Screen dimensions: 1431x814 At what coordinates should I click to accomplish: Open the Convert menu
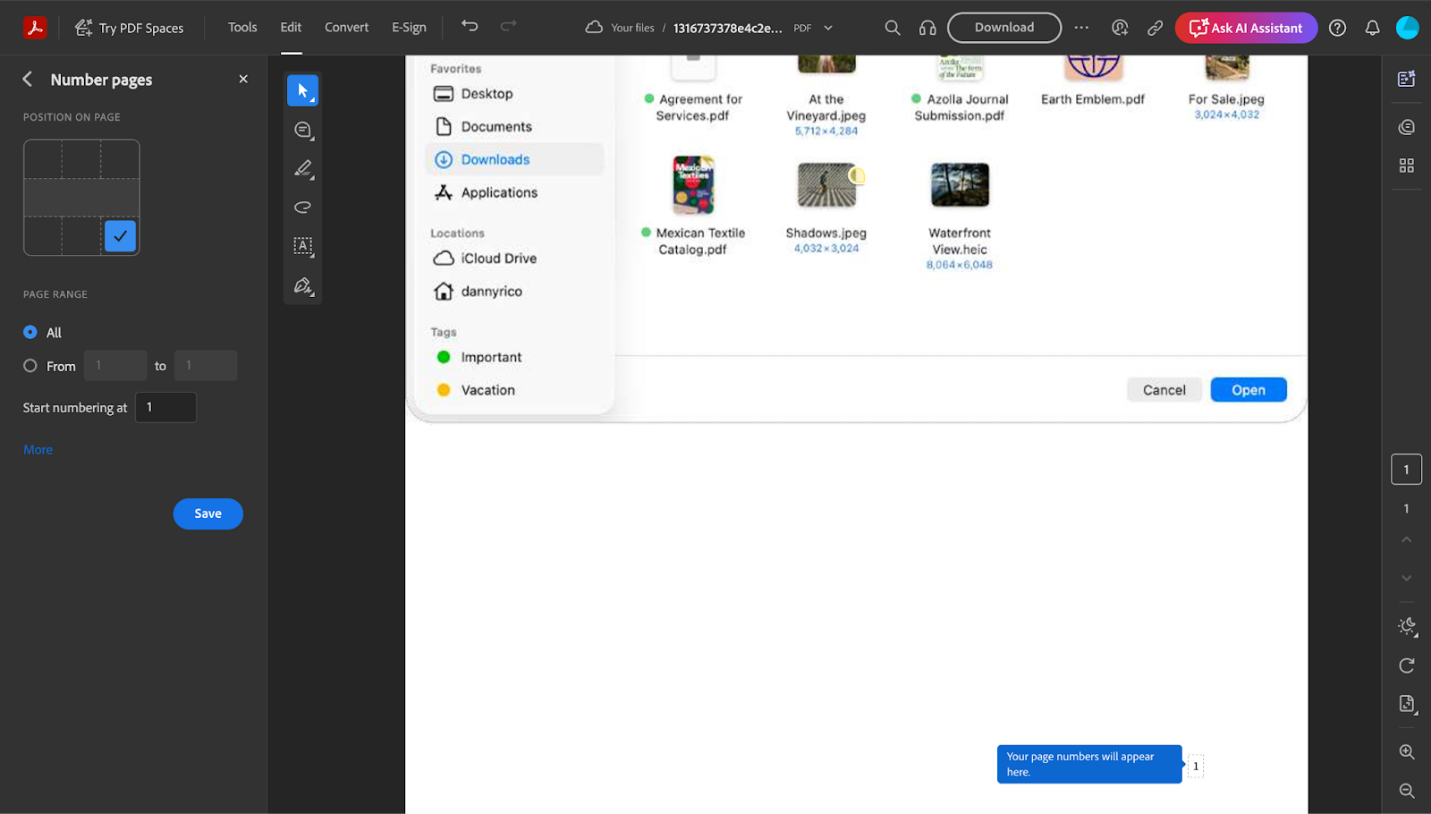click(346, 27)
